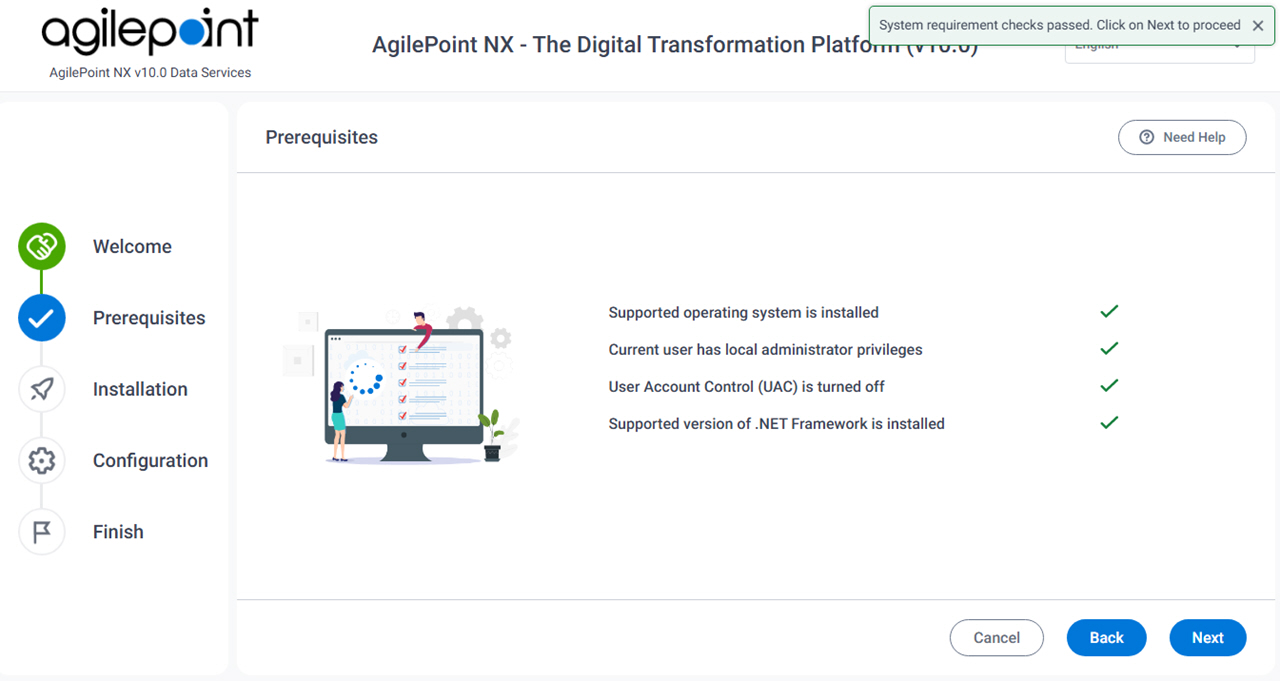Select the Finish step label
The height and width of the screenshot is (681, 1280).
point(118,532)
